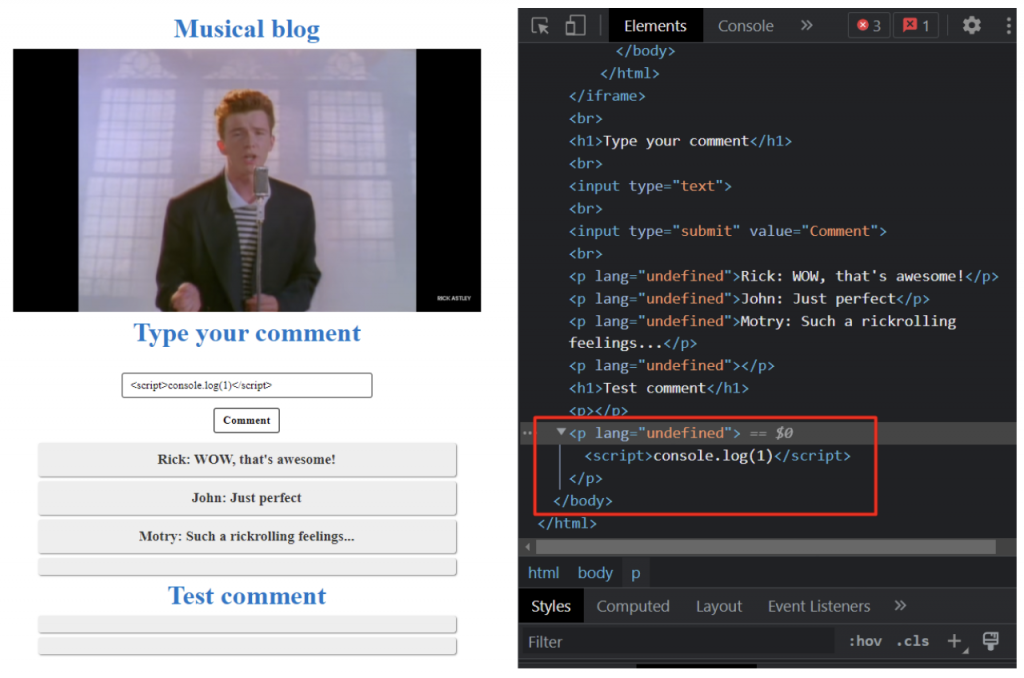Click the Comment submit button
Screen dimensions: 1024x678
click(x=246, y=420)
